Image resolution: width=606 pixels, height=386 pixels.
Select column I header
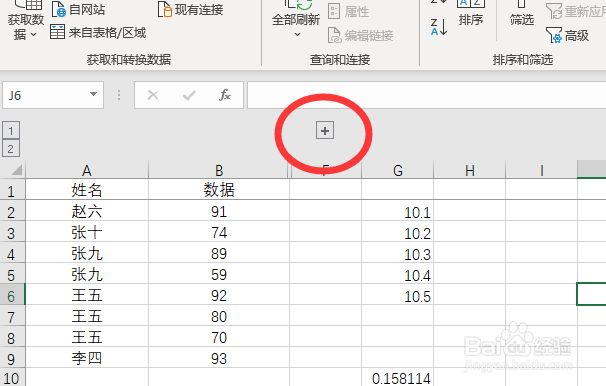[x=541, y=170]
